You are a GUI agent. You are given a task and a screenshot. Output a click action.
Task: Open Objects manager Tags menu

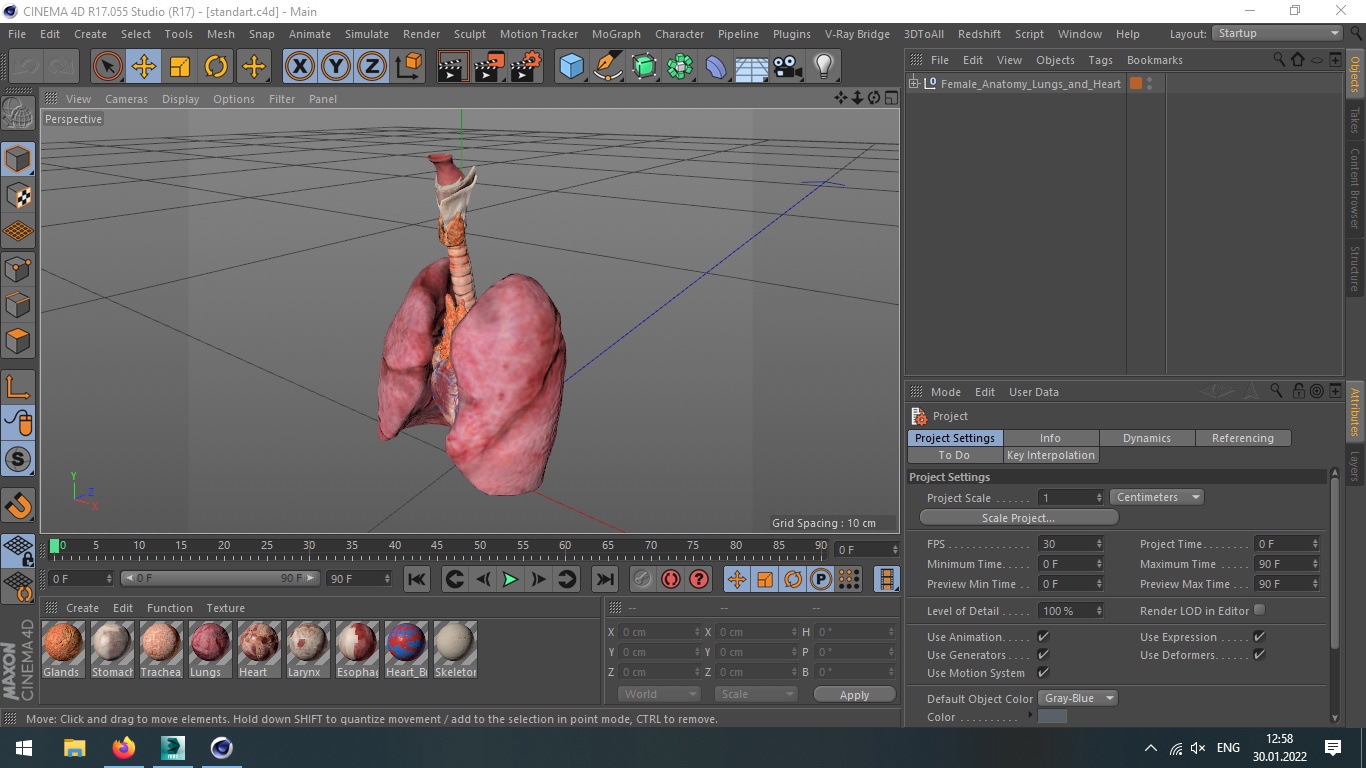[1100, 60]
